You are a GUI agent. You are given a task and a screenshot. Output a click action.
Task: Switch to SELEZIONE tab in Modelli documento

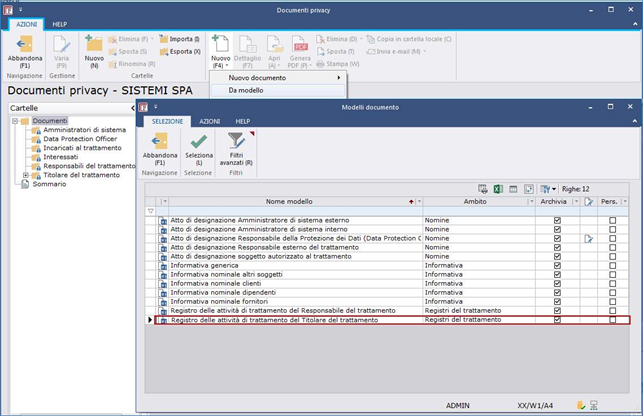[x=167, y=121]
